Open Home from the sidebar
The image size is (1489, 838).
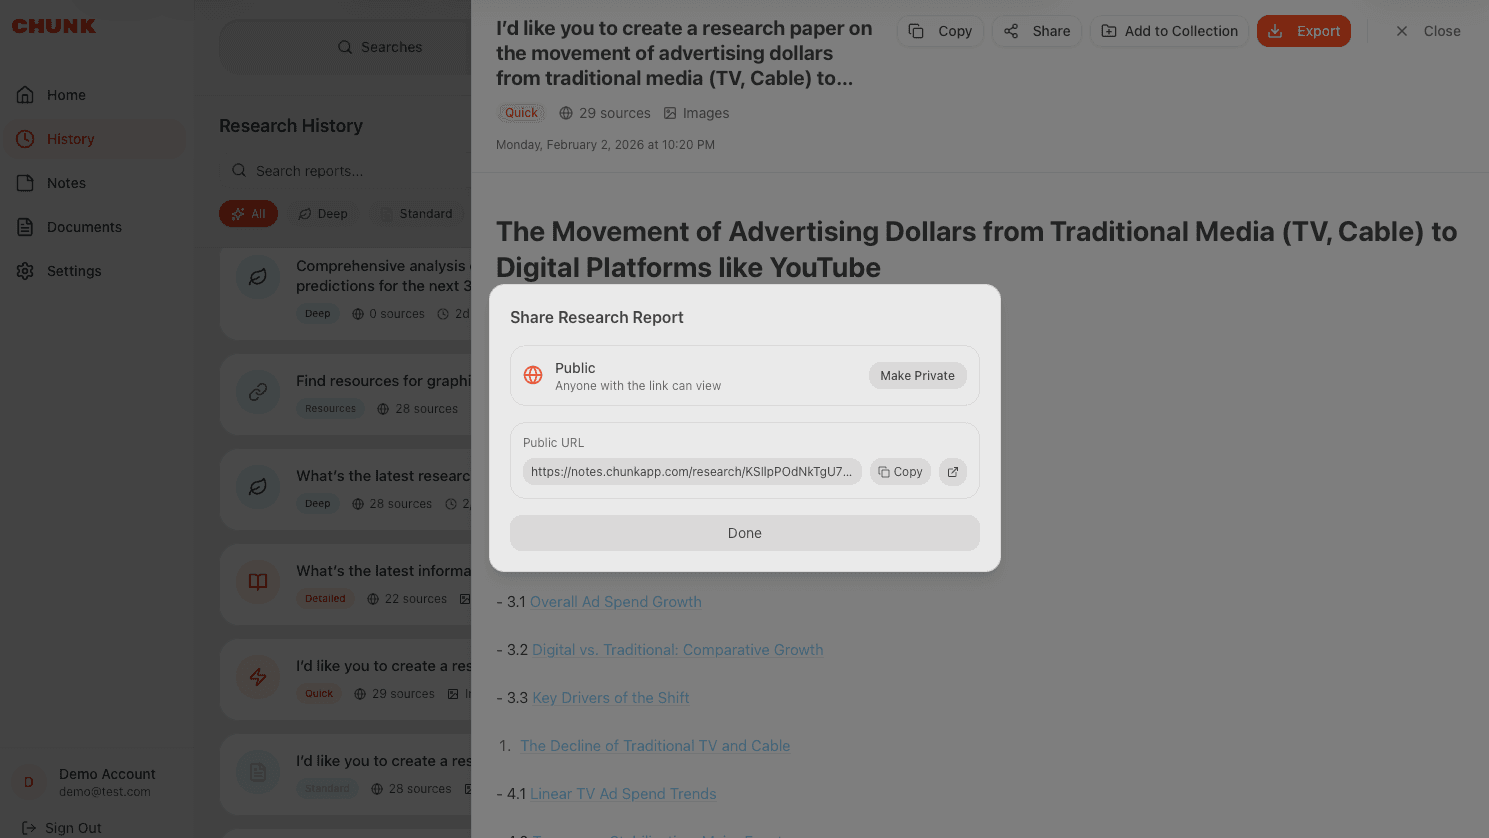coord(66,95)
